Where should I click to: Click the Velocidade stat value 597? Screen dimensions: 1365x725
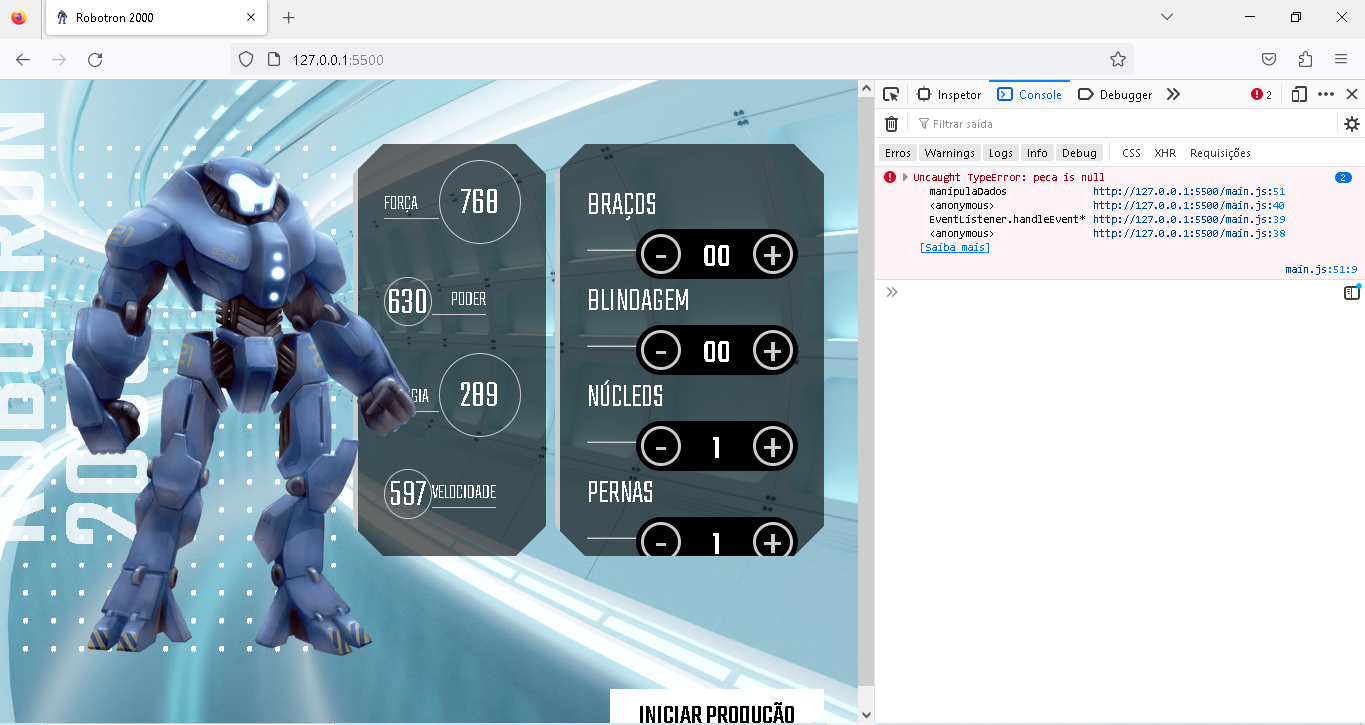click(x=408, y=494)
